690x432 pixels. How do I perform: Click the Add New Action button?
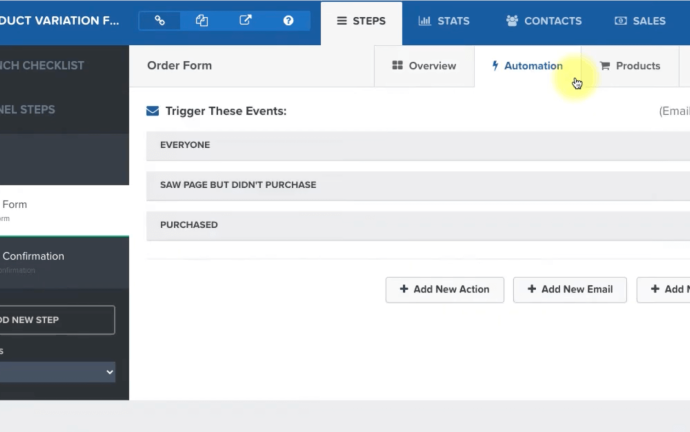[444, 289]
